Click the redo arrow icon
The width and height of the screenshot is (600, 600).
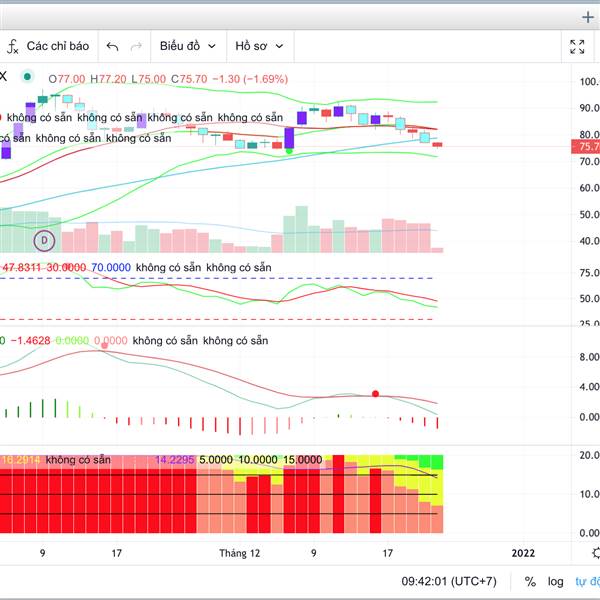(x=136, y=46)
